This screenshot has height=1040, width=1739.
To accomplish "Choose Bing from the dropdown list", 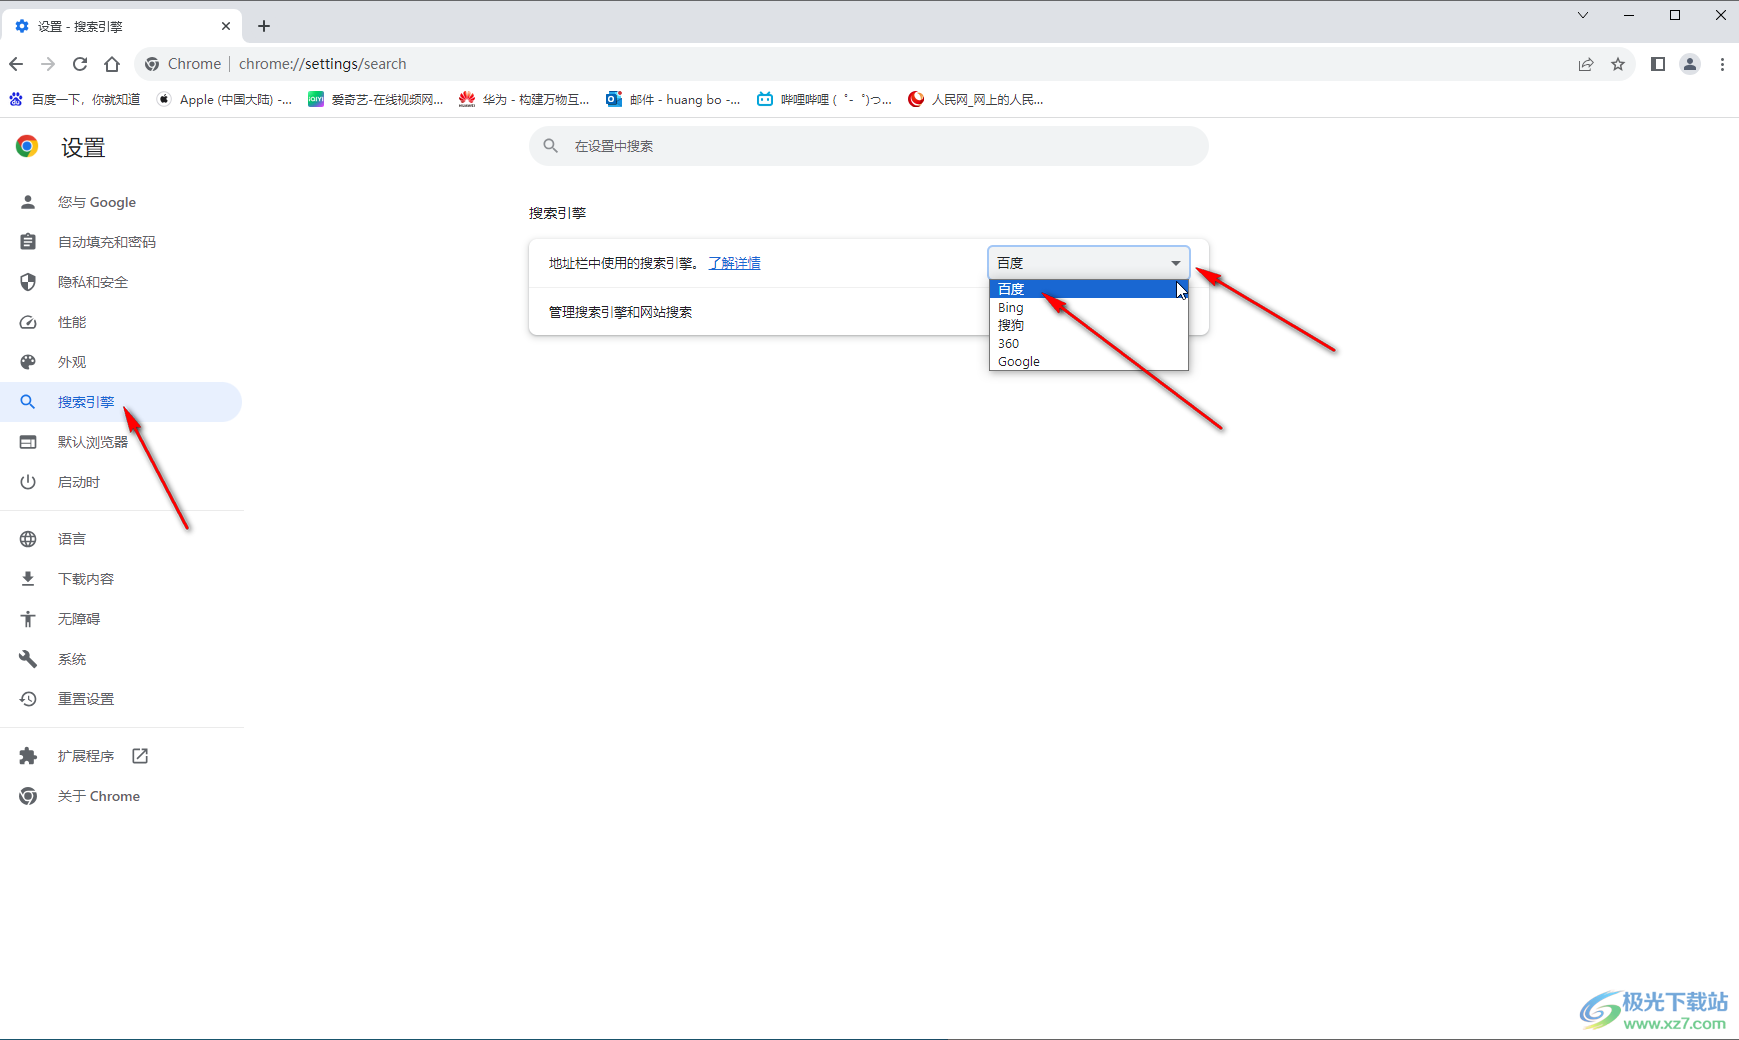I will (x=1089, y=307).
